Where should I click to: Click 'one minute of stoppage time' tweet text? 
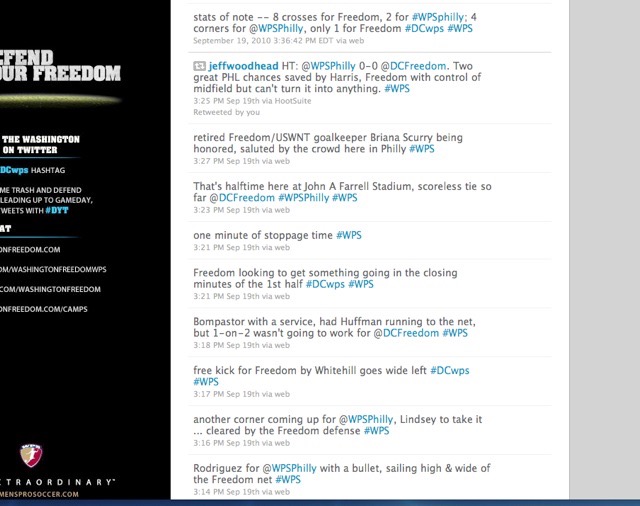tap(263, 235)
